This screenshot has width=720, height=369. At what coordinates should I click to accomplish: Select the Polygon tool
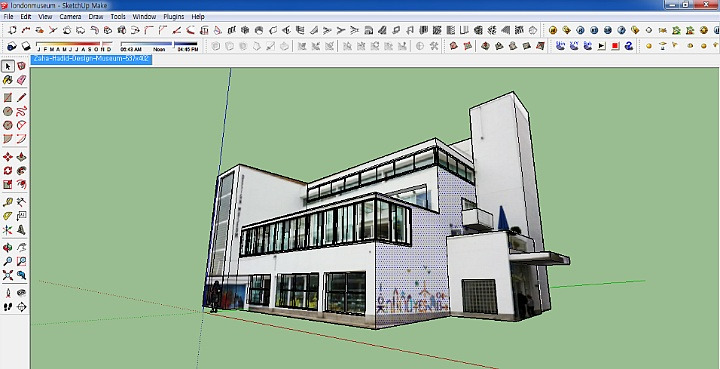8,125
